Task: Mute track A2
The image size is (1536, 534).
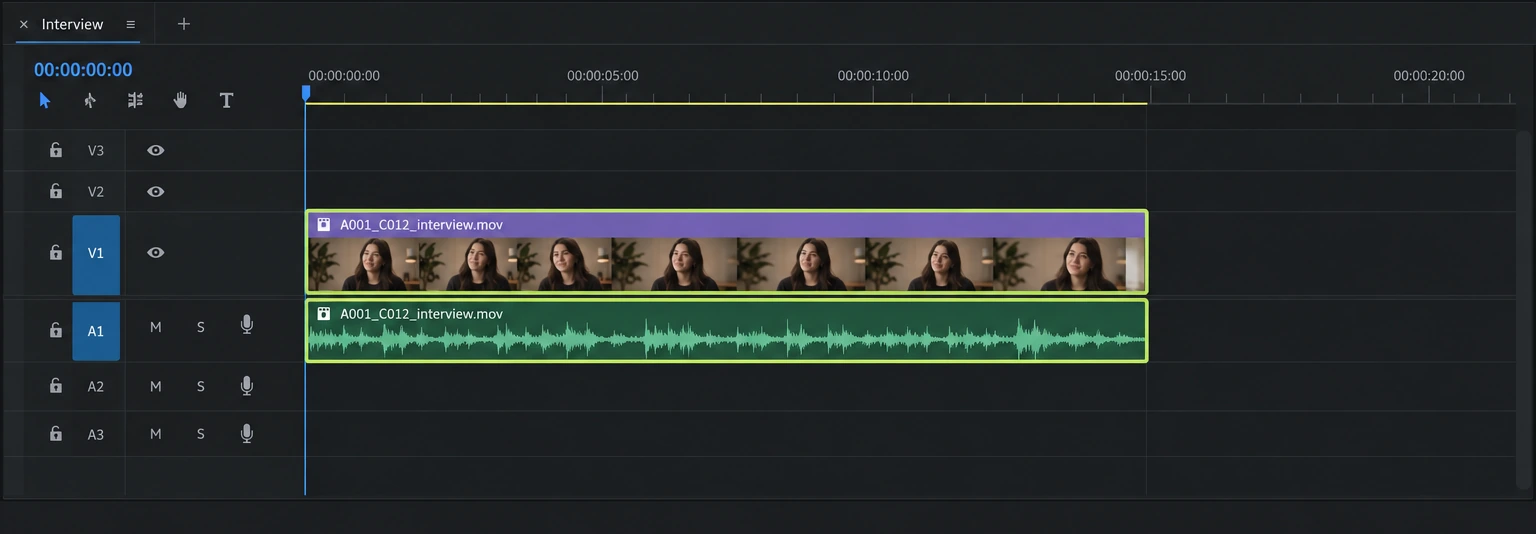Action: [x=155, y=386]
